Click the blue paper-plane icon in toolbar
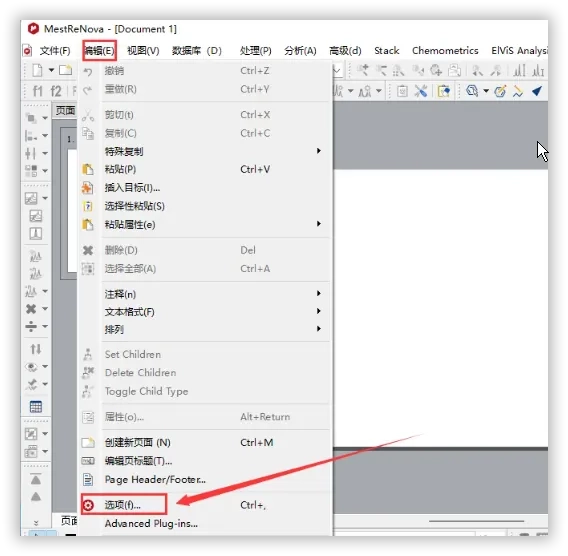The image size is (568, 556). [537, 91]
